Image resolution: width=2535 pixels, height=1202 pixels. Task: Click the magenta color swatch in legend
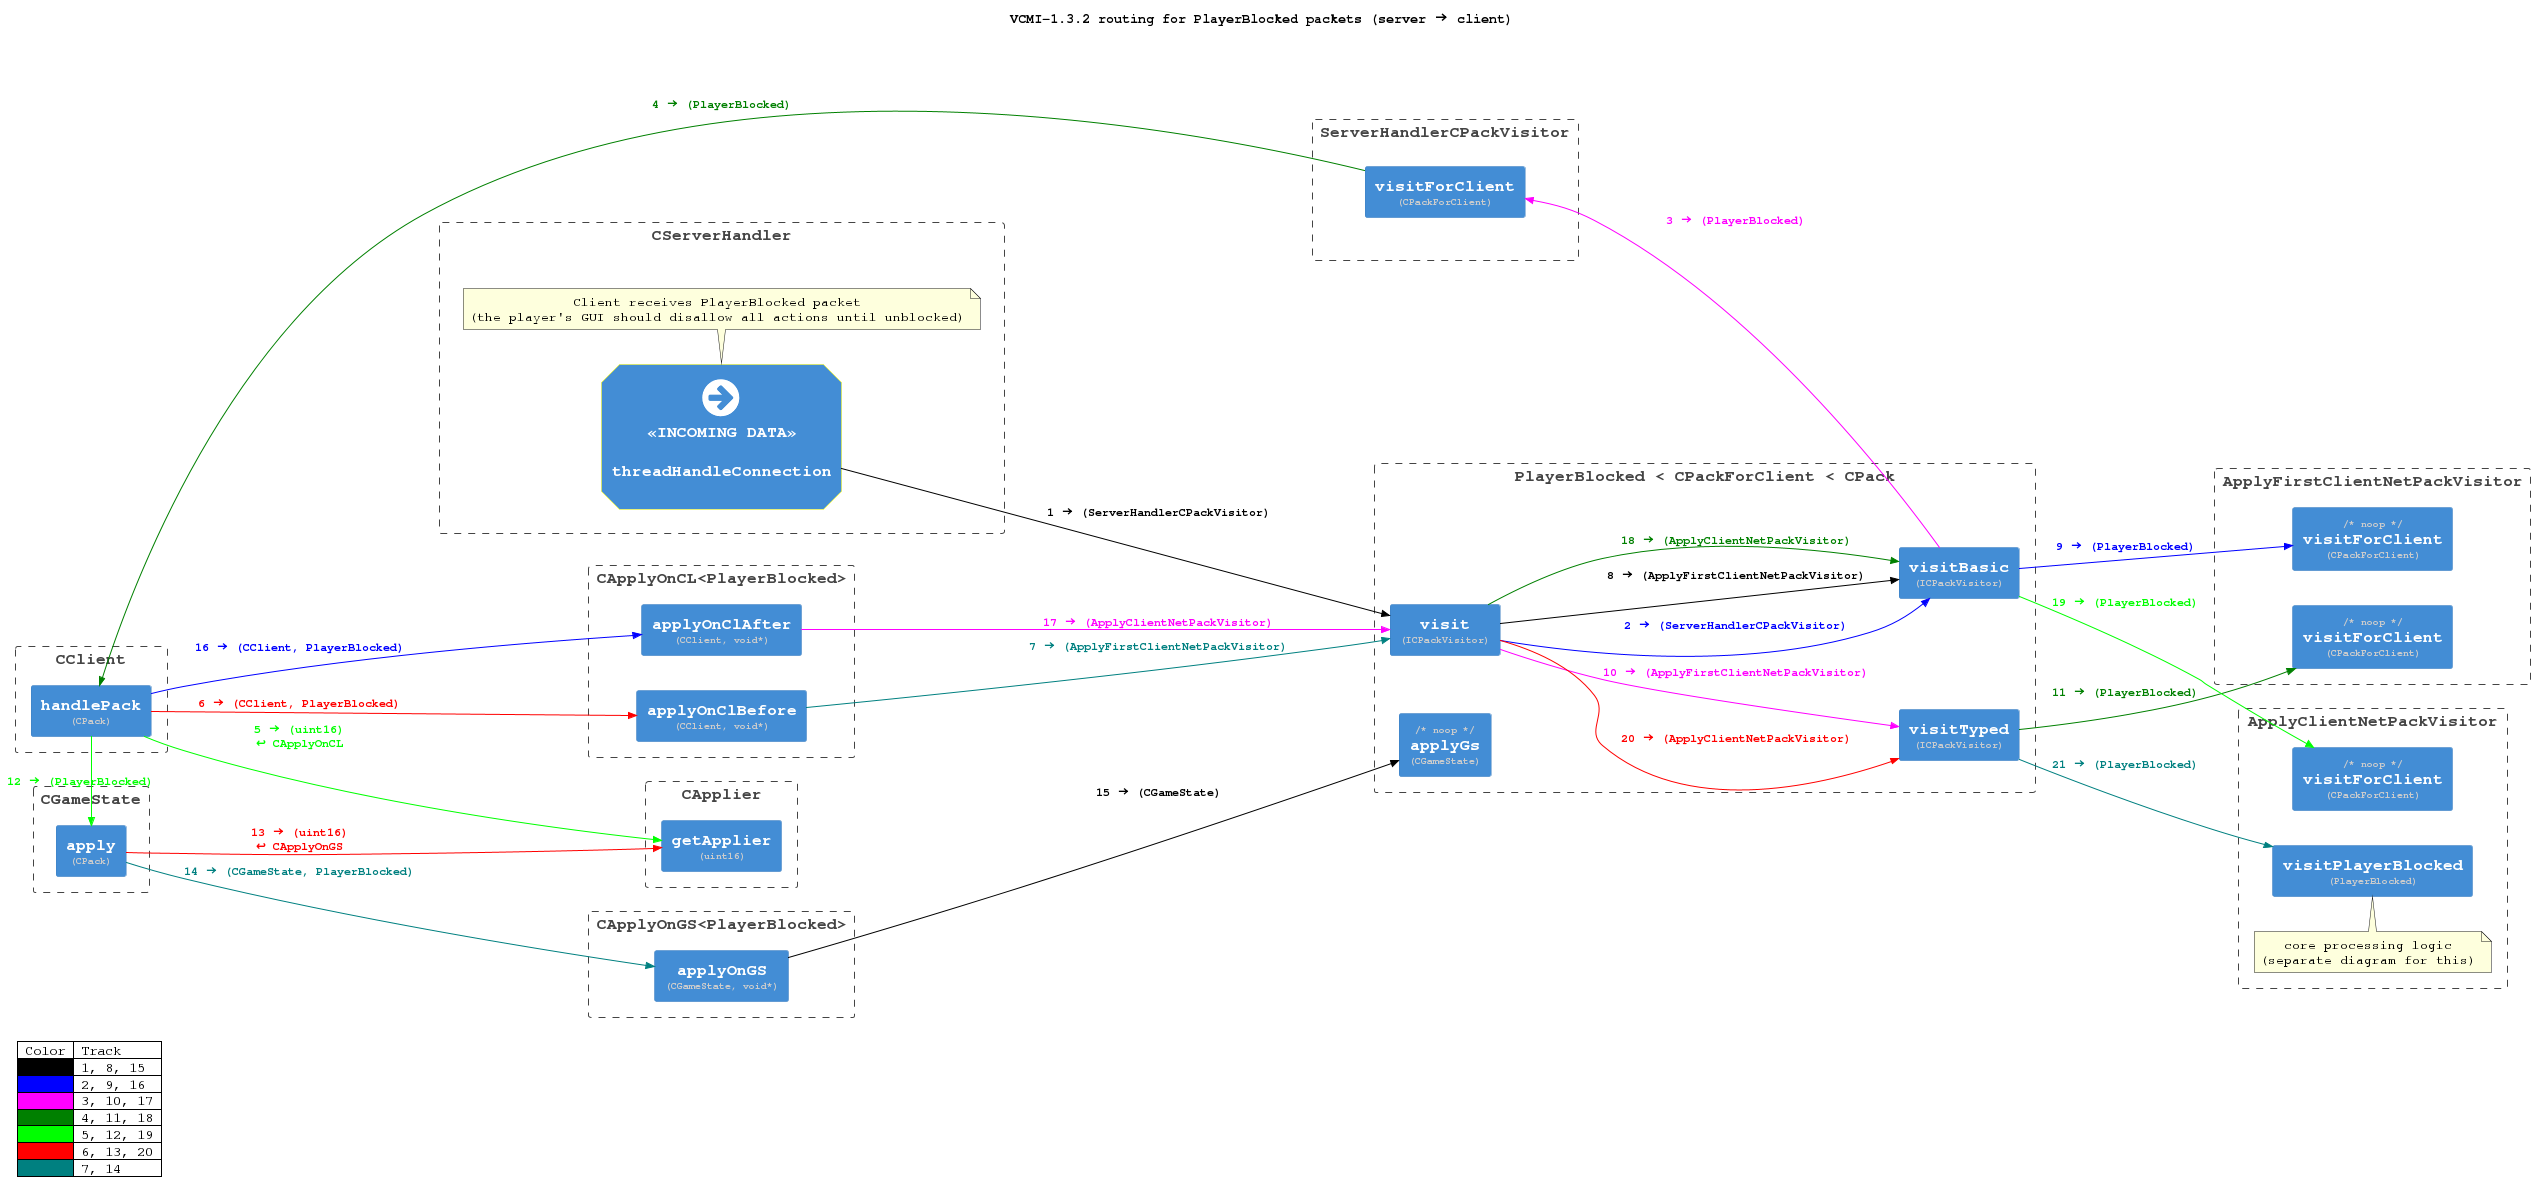(x=45, y=1101)
